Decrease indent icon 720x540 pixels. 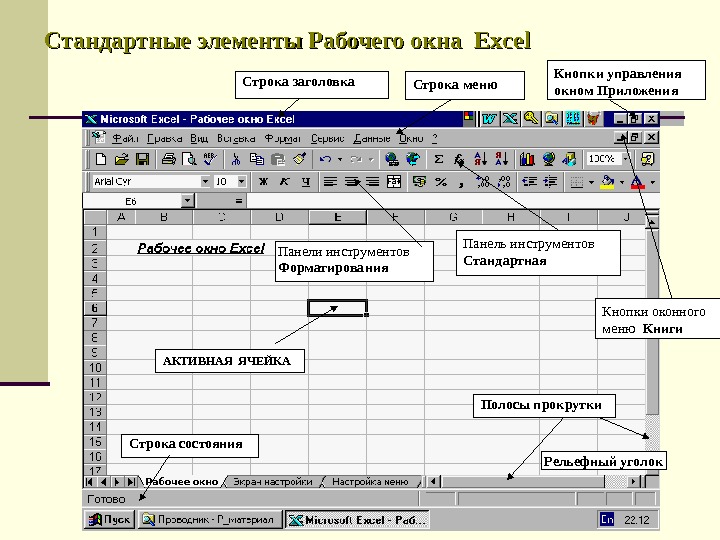click(529, 182)
